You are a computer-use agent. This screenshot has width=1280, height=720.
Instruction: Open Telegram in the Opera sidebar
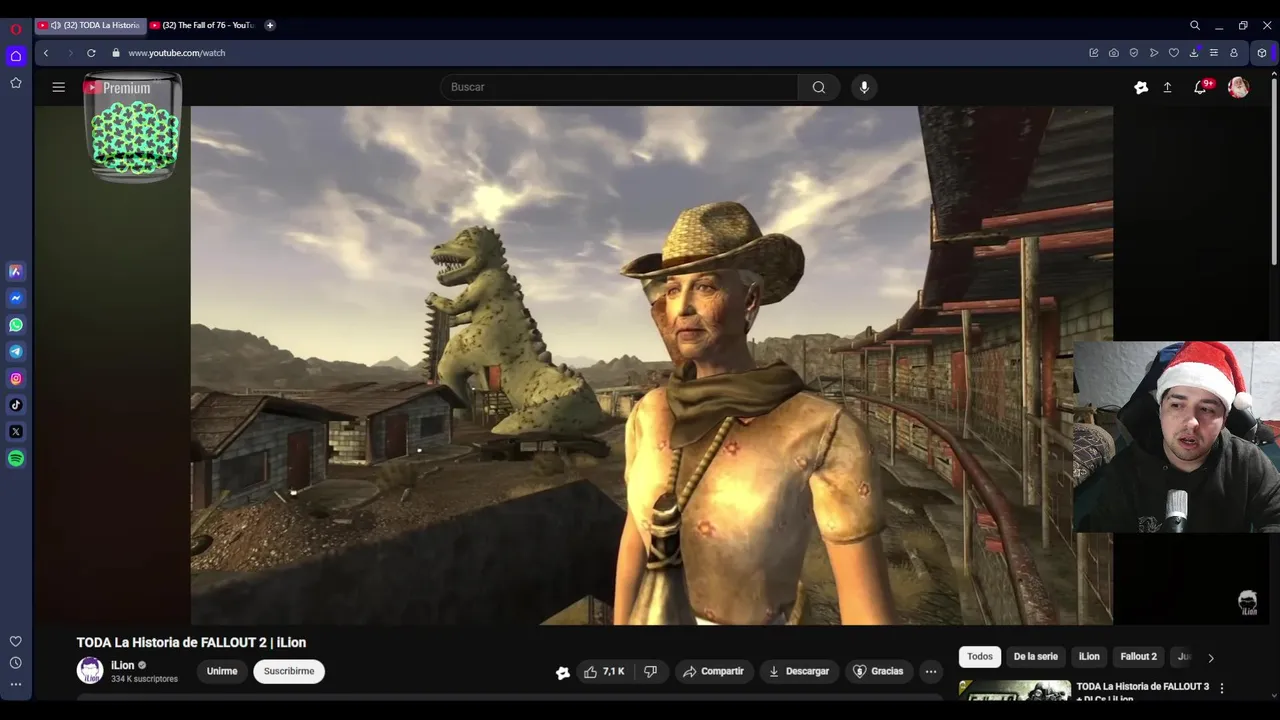point(16,352)
